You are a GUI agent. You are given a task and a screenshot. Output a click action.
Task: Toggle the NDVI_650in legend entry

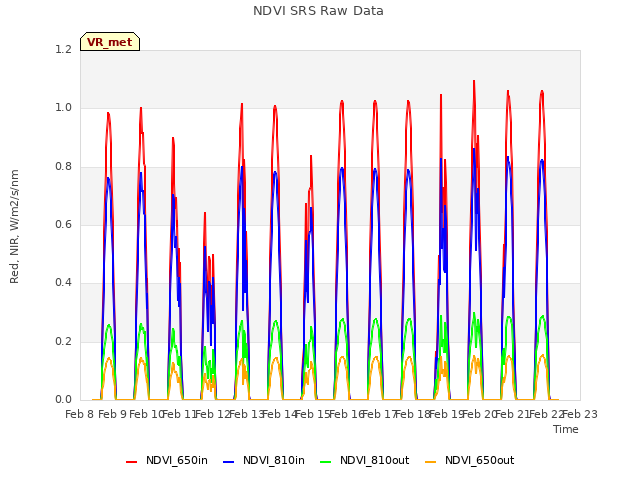[167, 461]
